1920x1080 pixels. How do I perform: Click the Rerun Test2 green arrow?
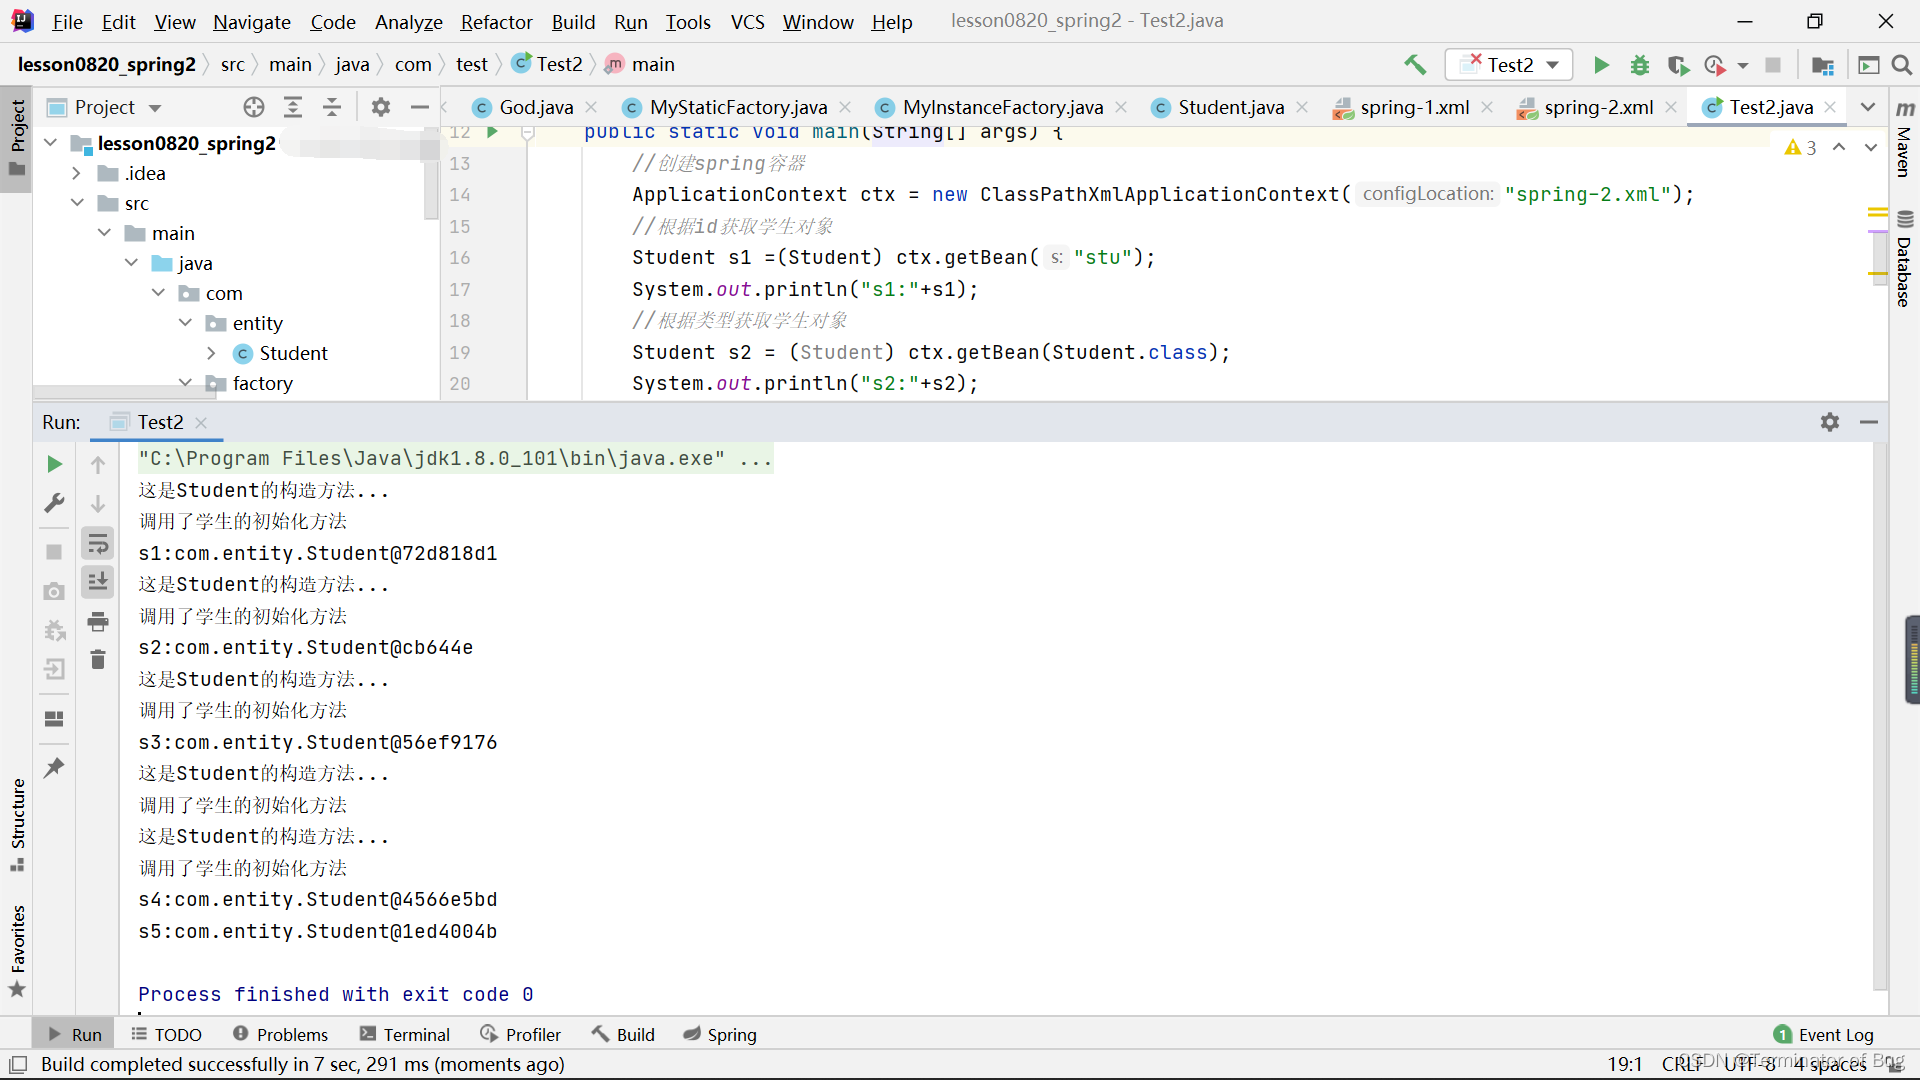pos(55,464)
